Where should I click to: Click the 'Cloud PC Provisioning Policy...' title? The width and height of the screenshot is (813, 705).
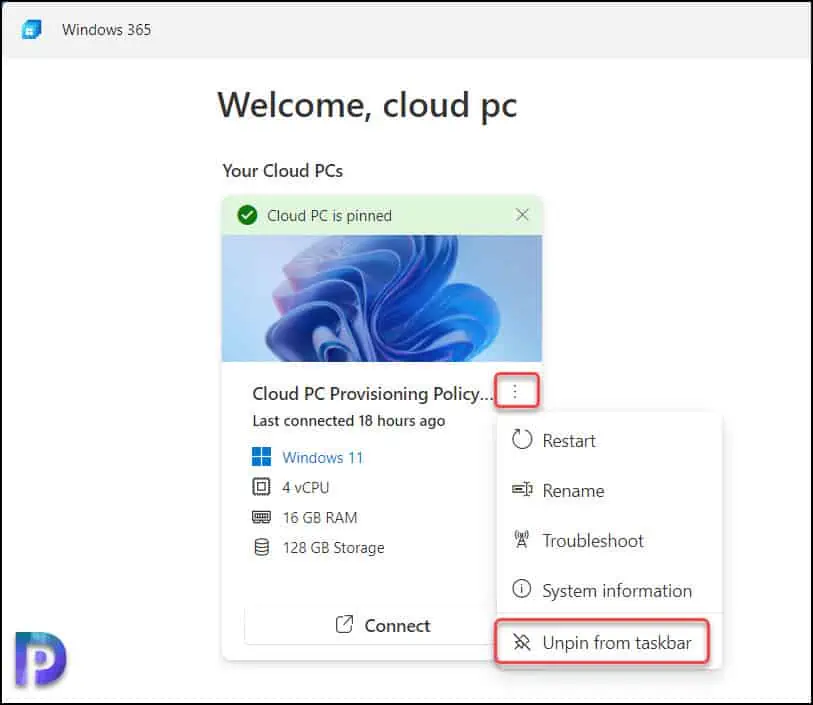372,394
